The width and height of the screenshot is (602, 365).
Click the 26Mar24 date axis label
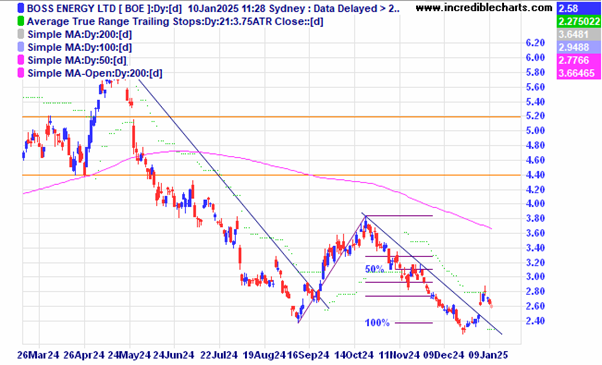(38, 355)
